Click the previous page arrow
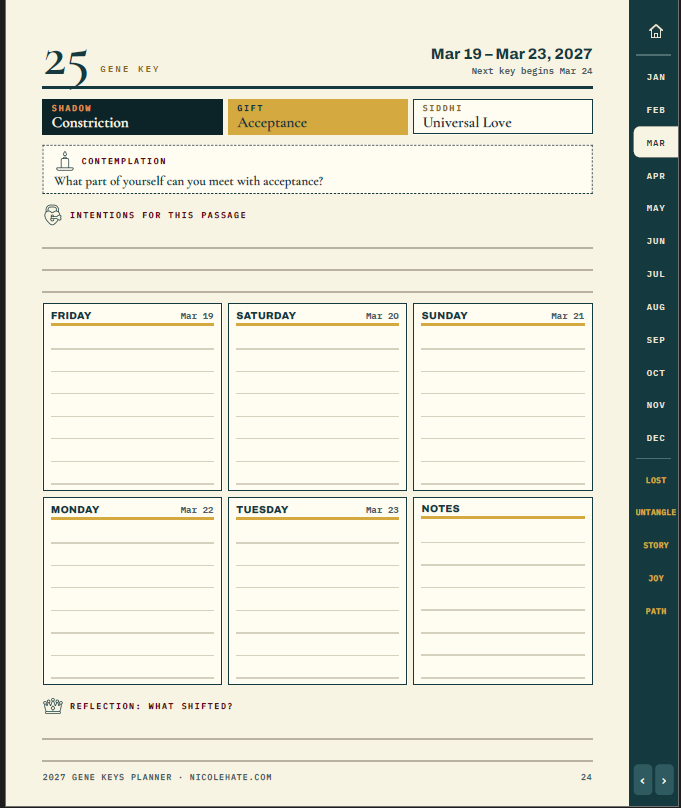The width and height of the screenshot is (681, 808). (642, 780)
